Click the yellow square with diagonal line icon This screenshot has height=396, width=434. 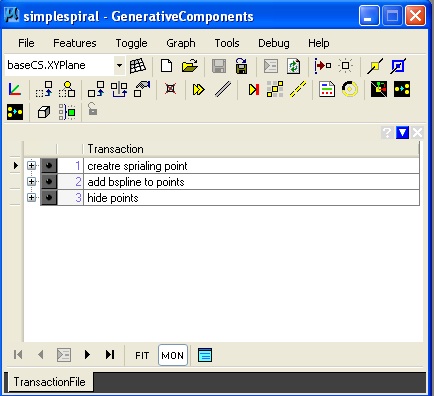point(375,66)
